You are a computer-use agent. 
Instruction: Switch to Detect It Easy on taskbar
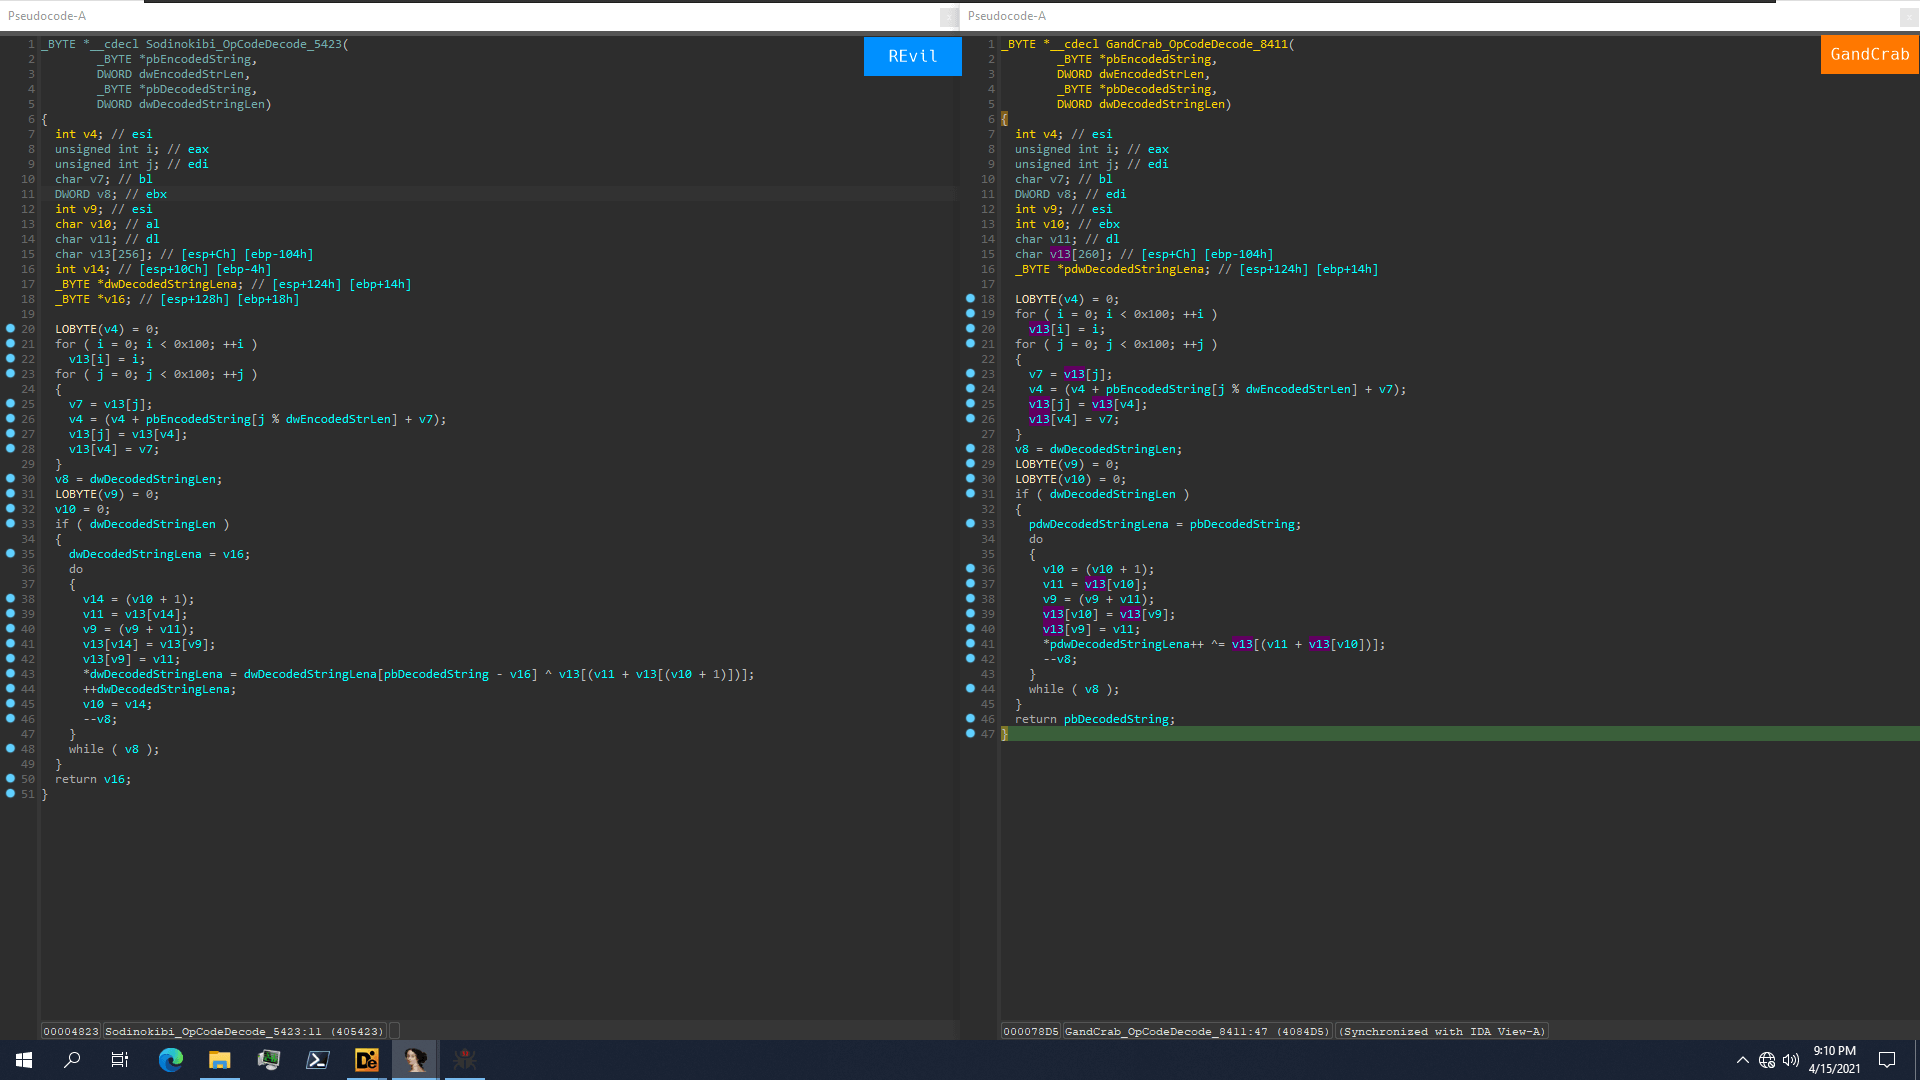click(366, 1060)
